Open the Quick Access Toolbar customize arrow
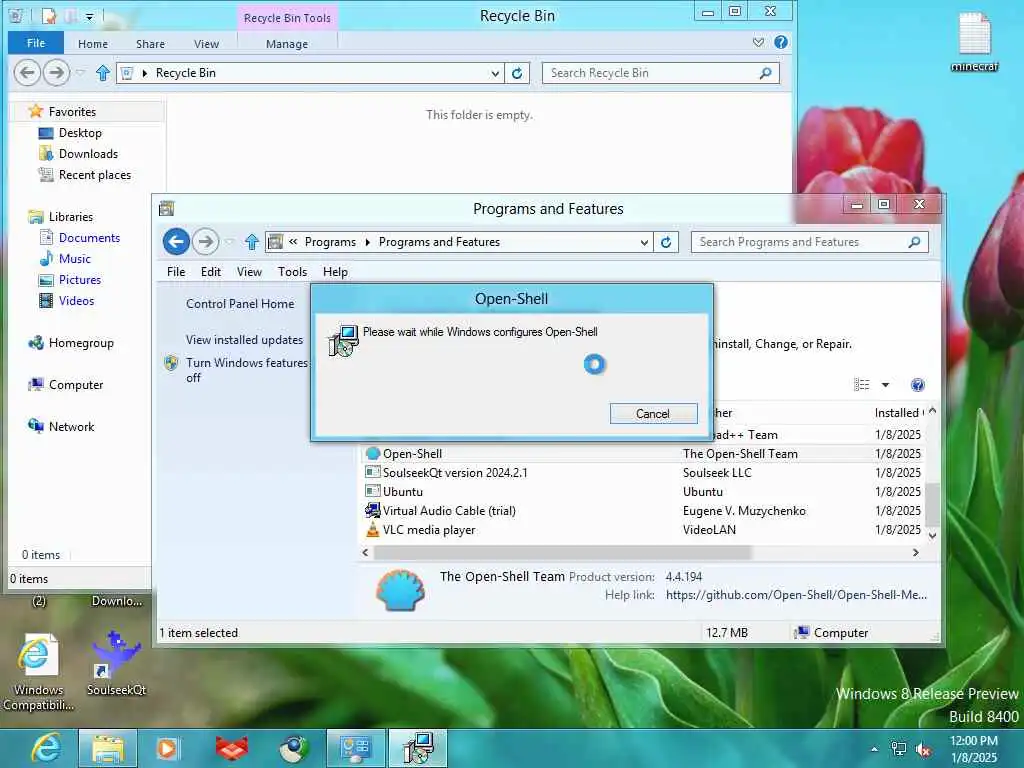Screen dimensions: 1024x768 pyautogui.click(x=89, y=16)
